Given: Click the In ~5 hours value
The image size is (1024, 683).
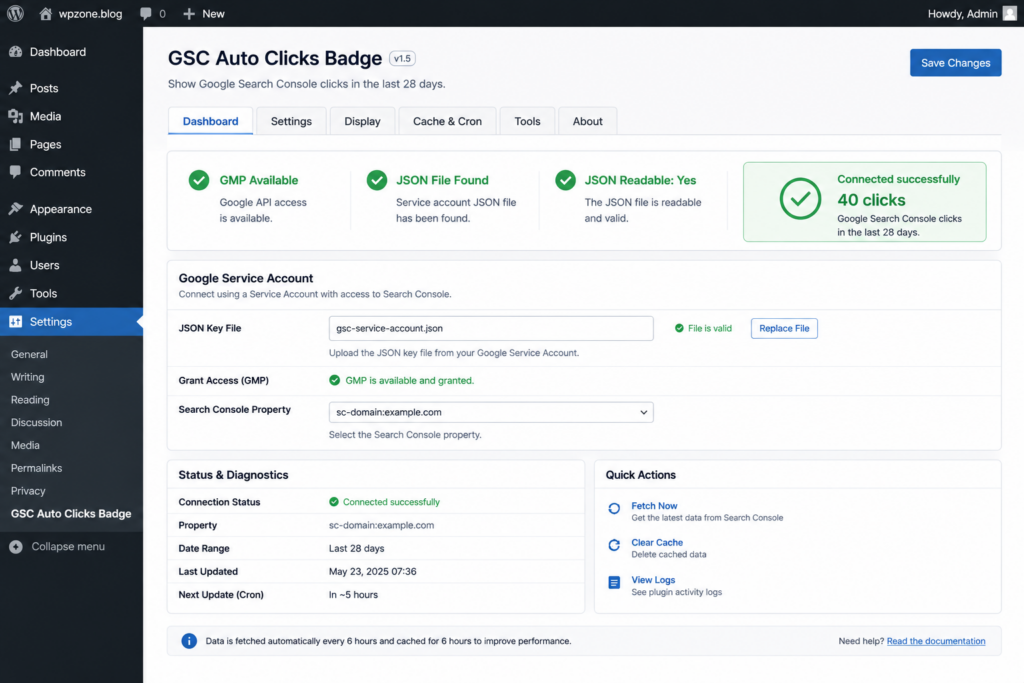Looking at the screenshot, I should [x=353, y=595].
